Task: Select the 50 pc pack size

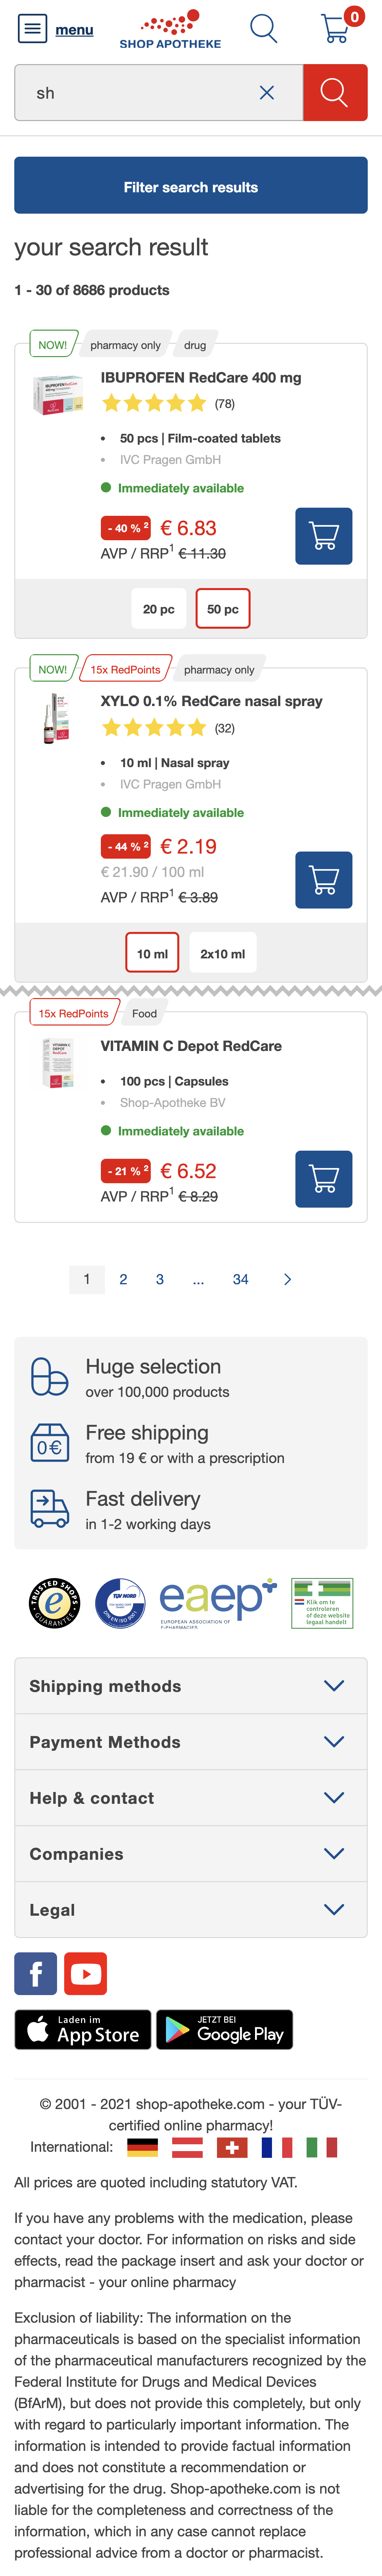Action: [x=222, y=609]
